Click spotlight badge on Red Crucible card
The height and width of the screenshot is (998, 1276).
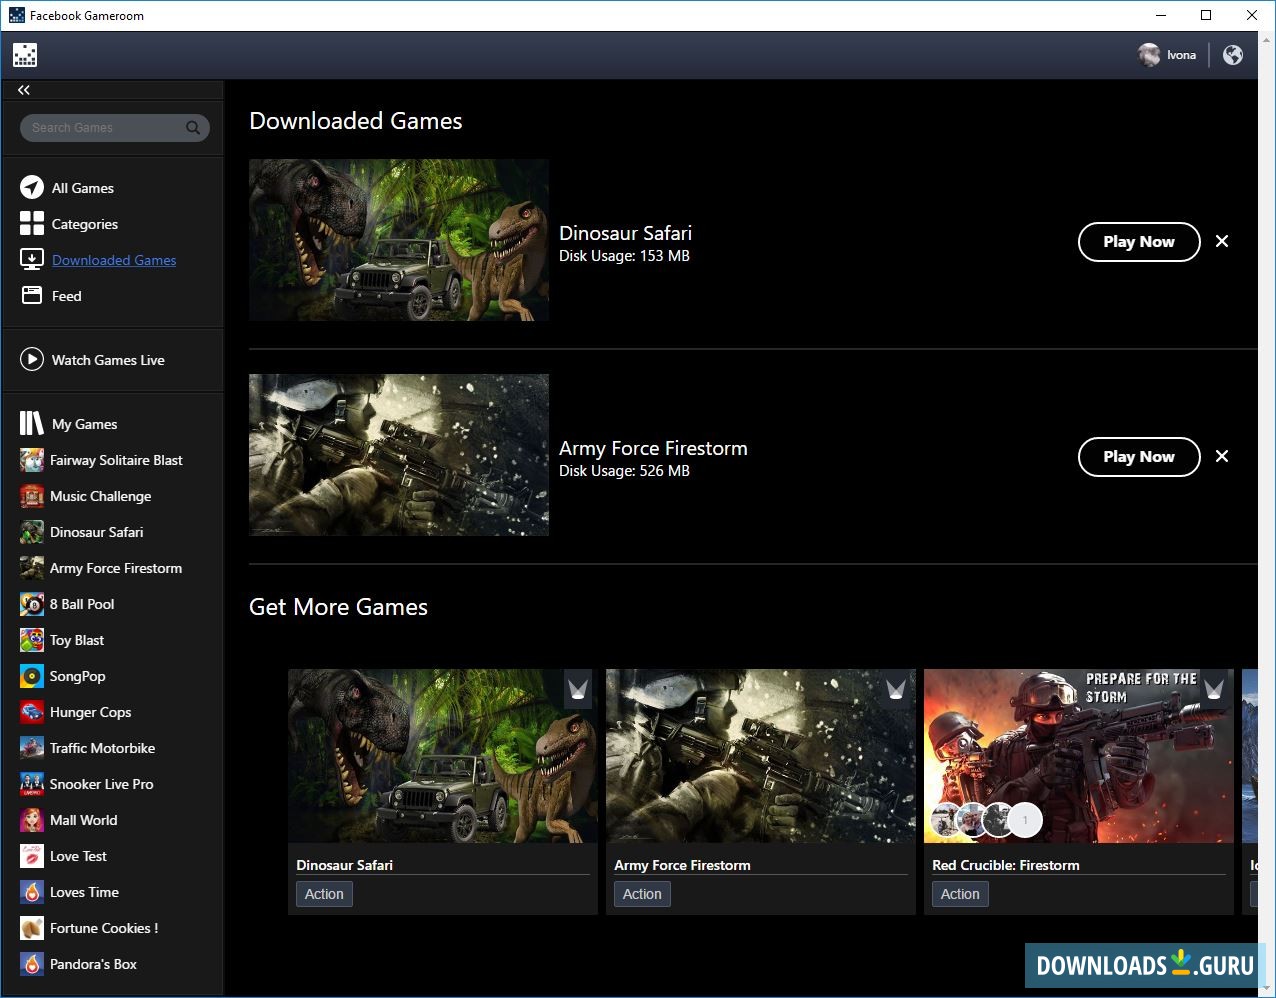coord(1214,689)
